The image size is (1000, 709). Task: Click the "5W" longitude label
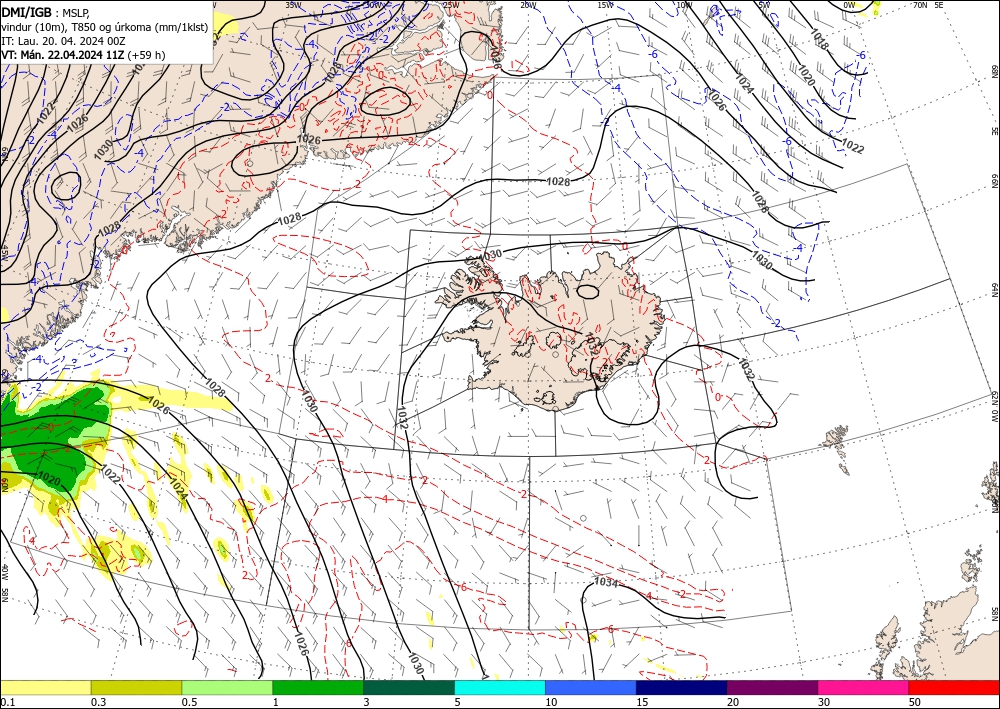pos(764,4)
